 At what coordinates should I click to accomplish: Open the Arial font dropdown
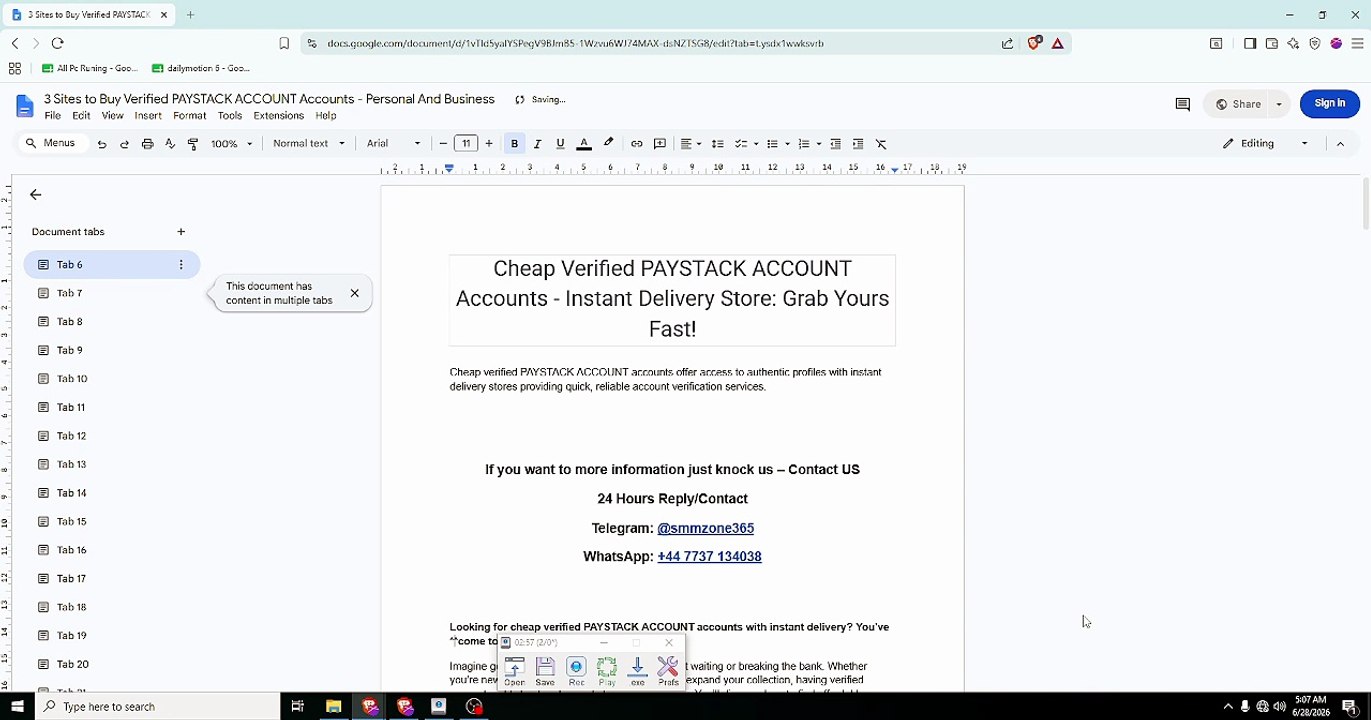394,144
